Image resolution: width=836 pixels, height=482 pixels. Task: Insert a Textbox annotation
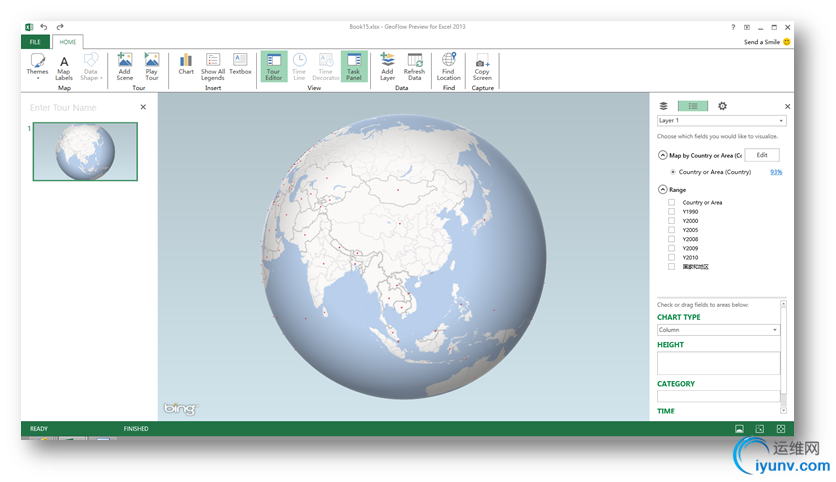point(240,64)
